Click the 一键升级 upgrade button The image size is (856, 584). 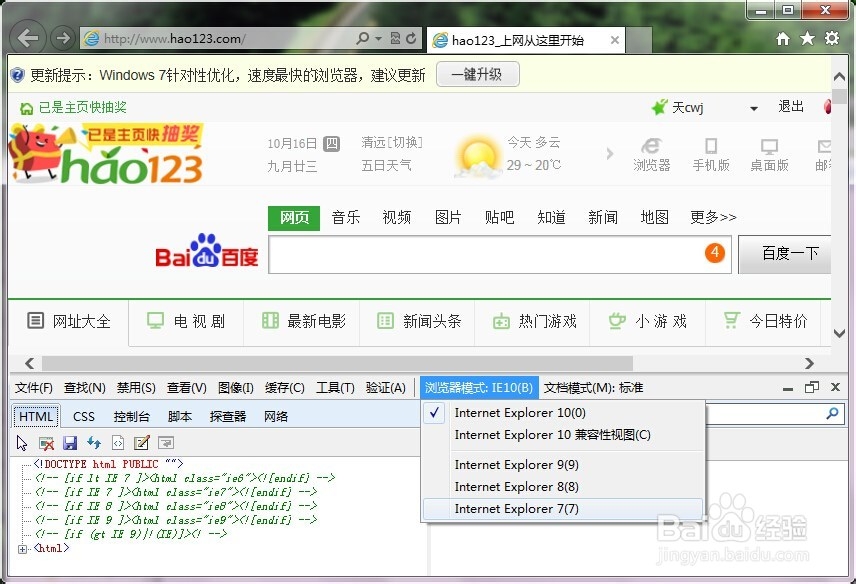478,74
